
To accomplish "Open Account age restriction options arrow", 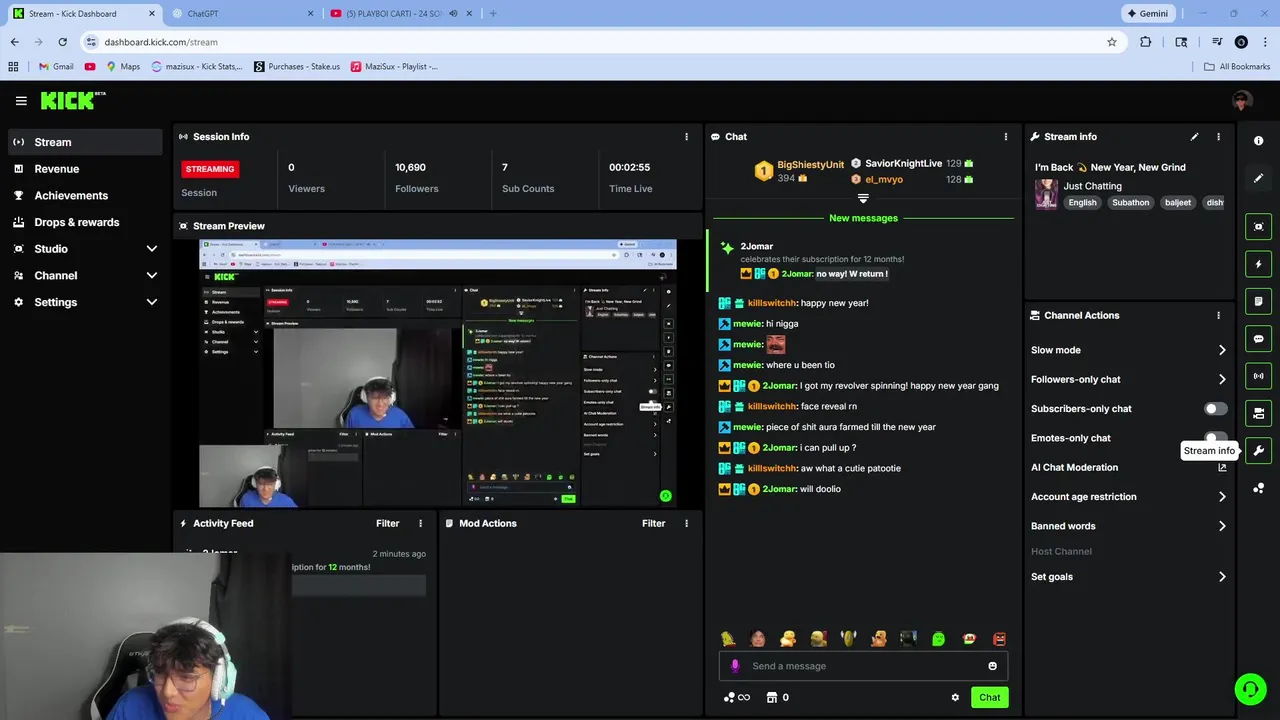I will [1222, 497].
